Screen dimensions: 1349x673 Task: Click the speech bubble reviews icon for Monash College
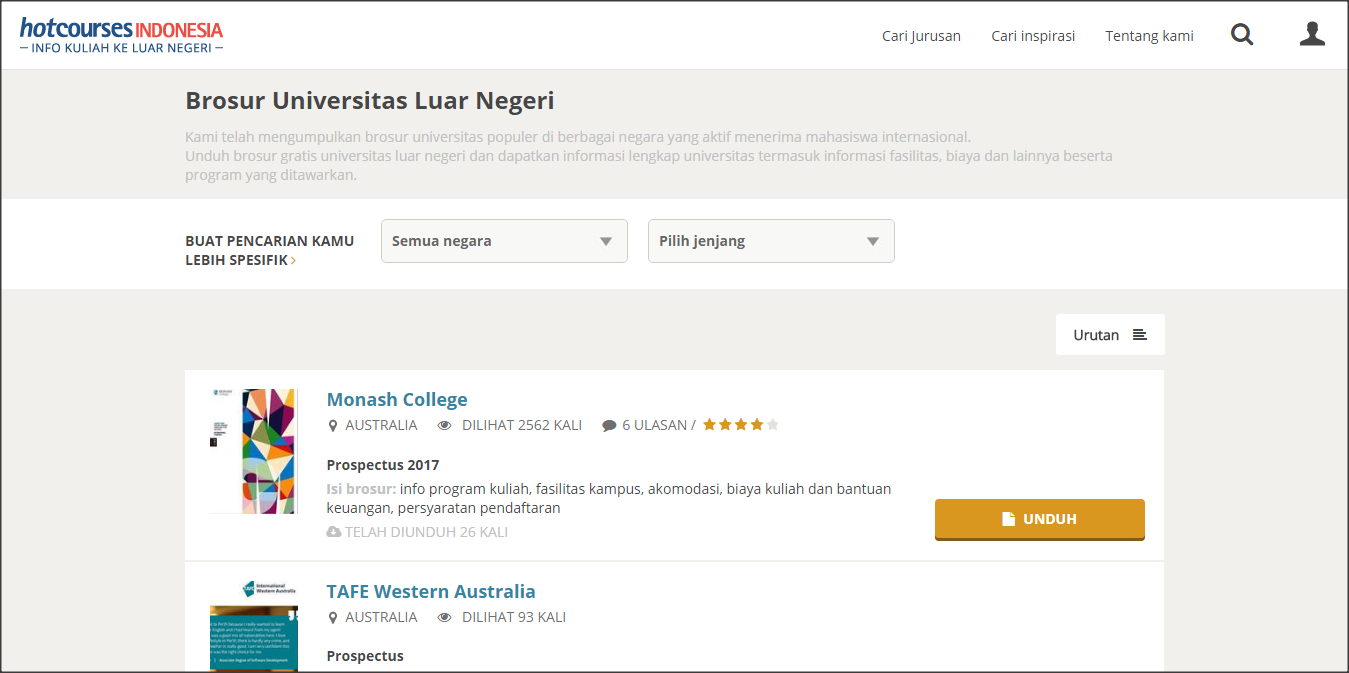coord(609,426)
